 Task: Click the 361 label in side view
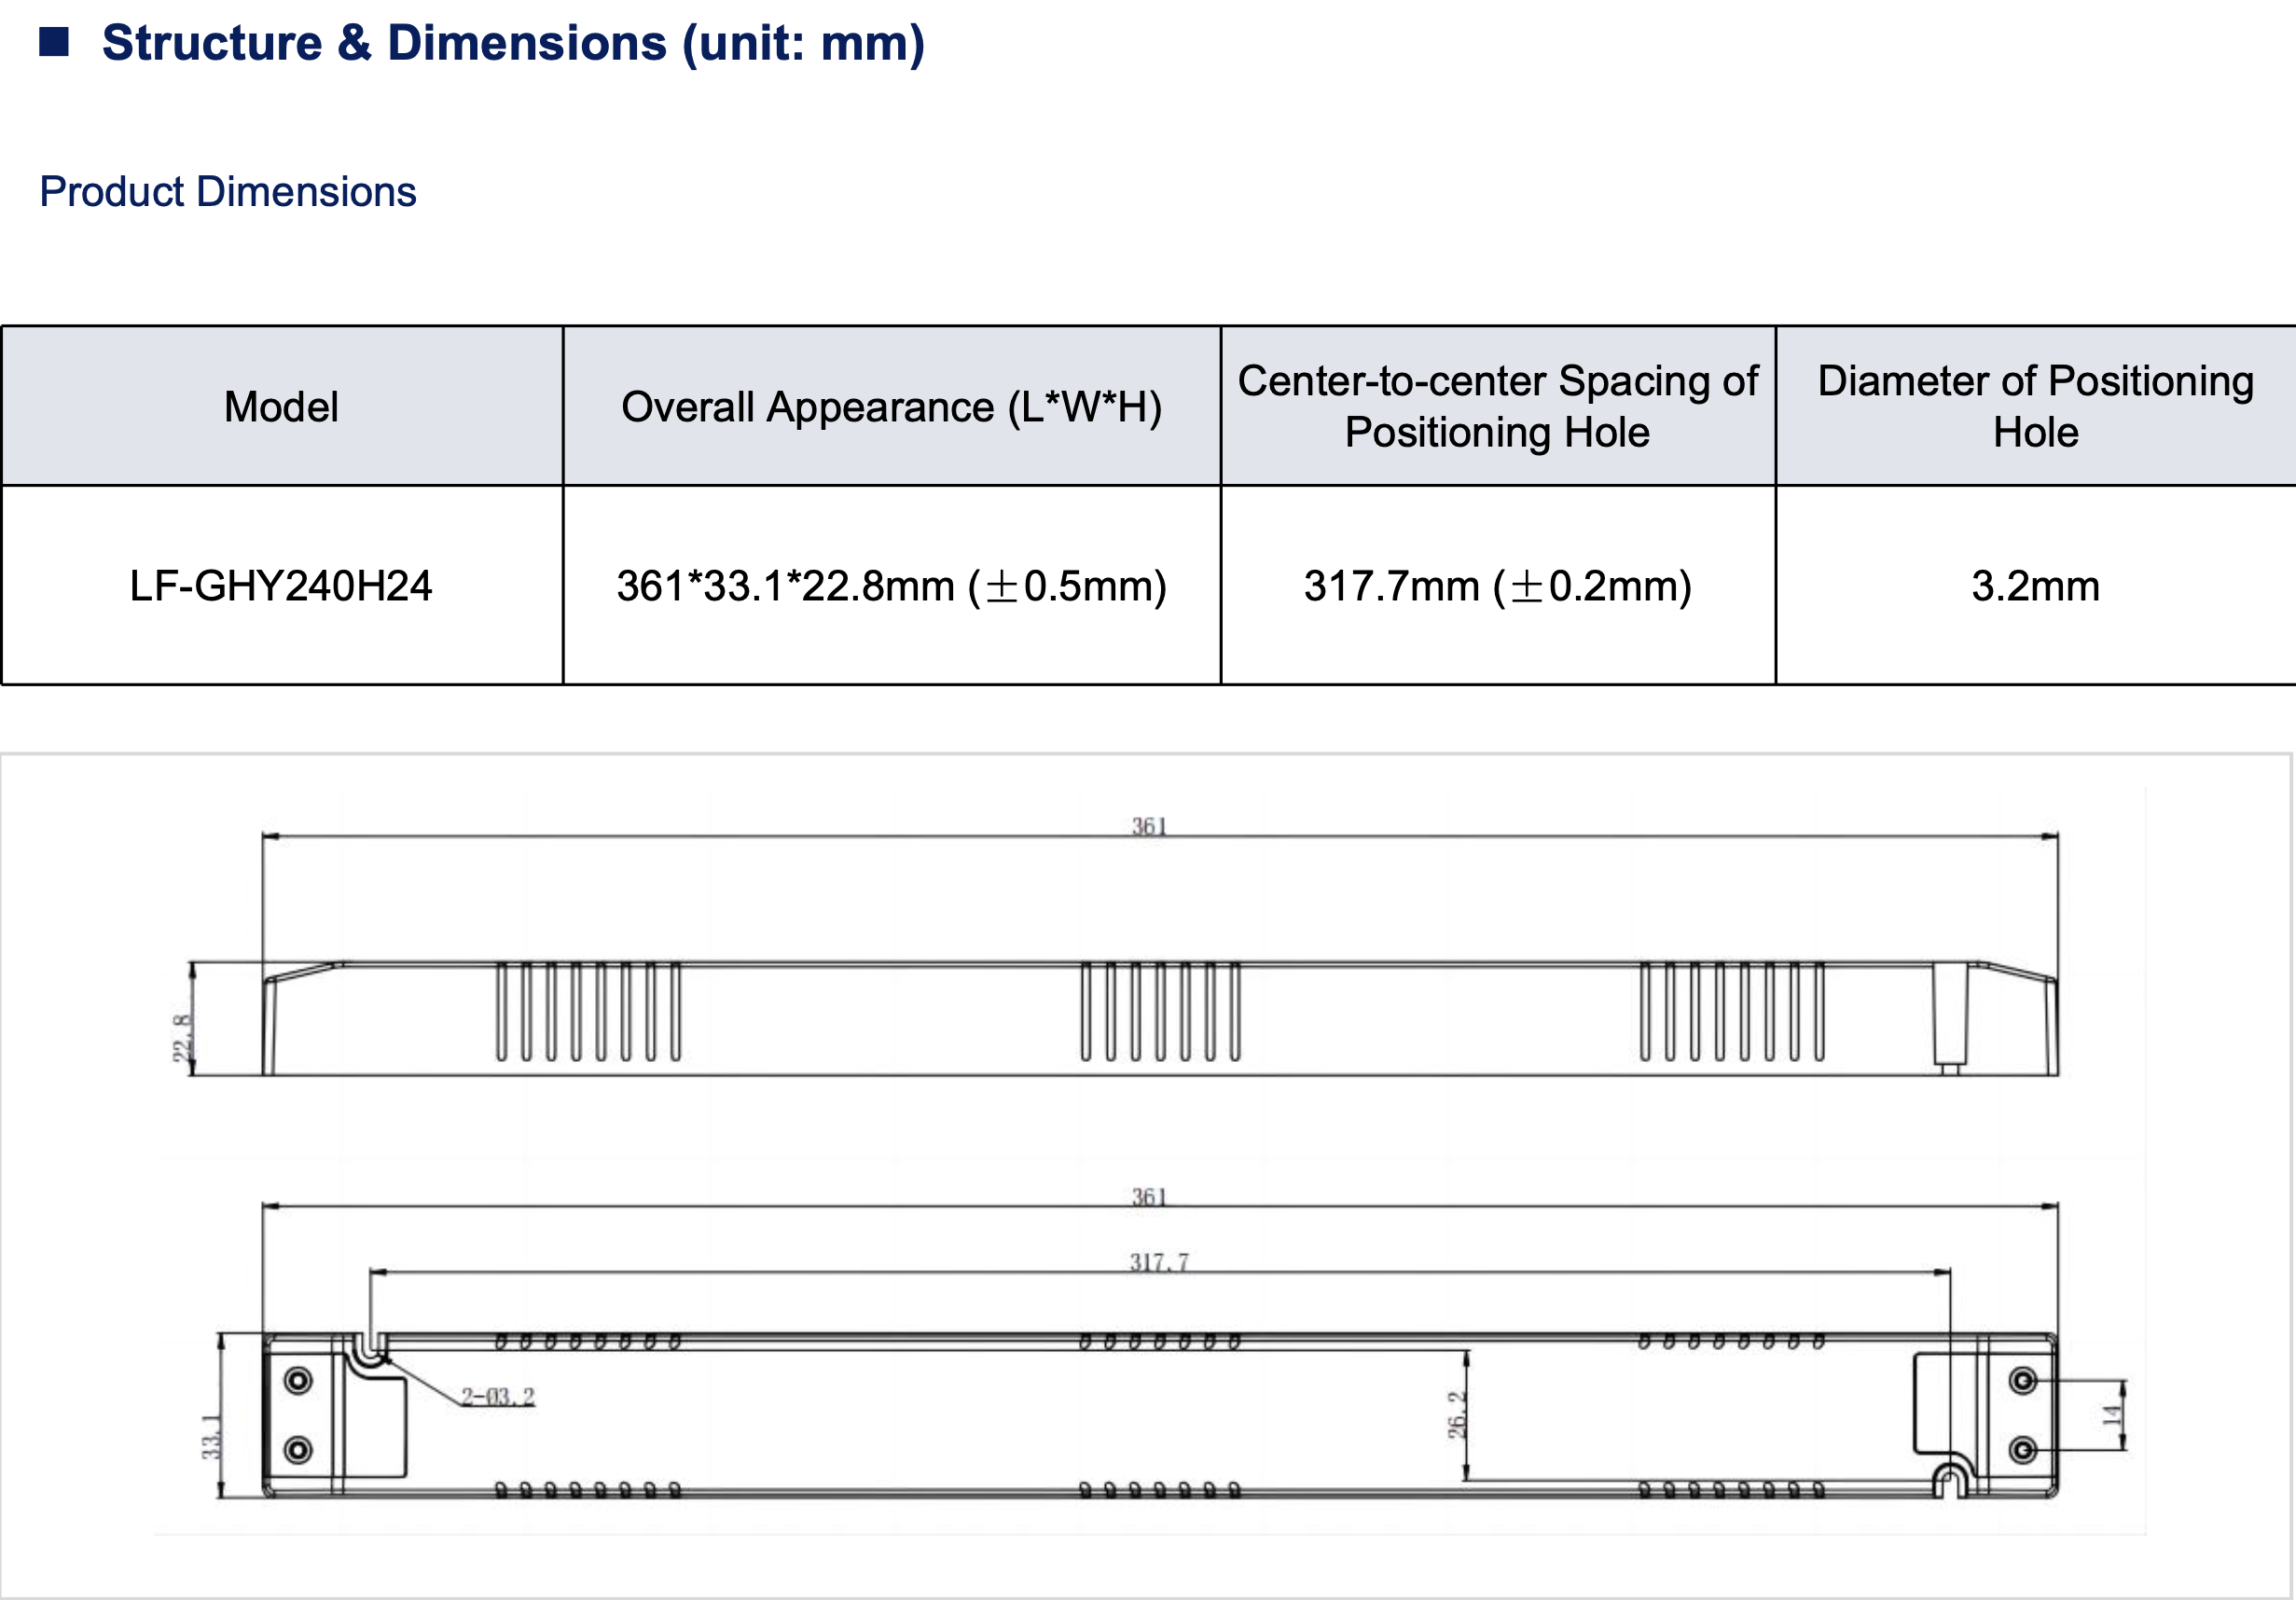pyautogui.click(x=1149, y=826)
